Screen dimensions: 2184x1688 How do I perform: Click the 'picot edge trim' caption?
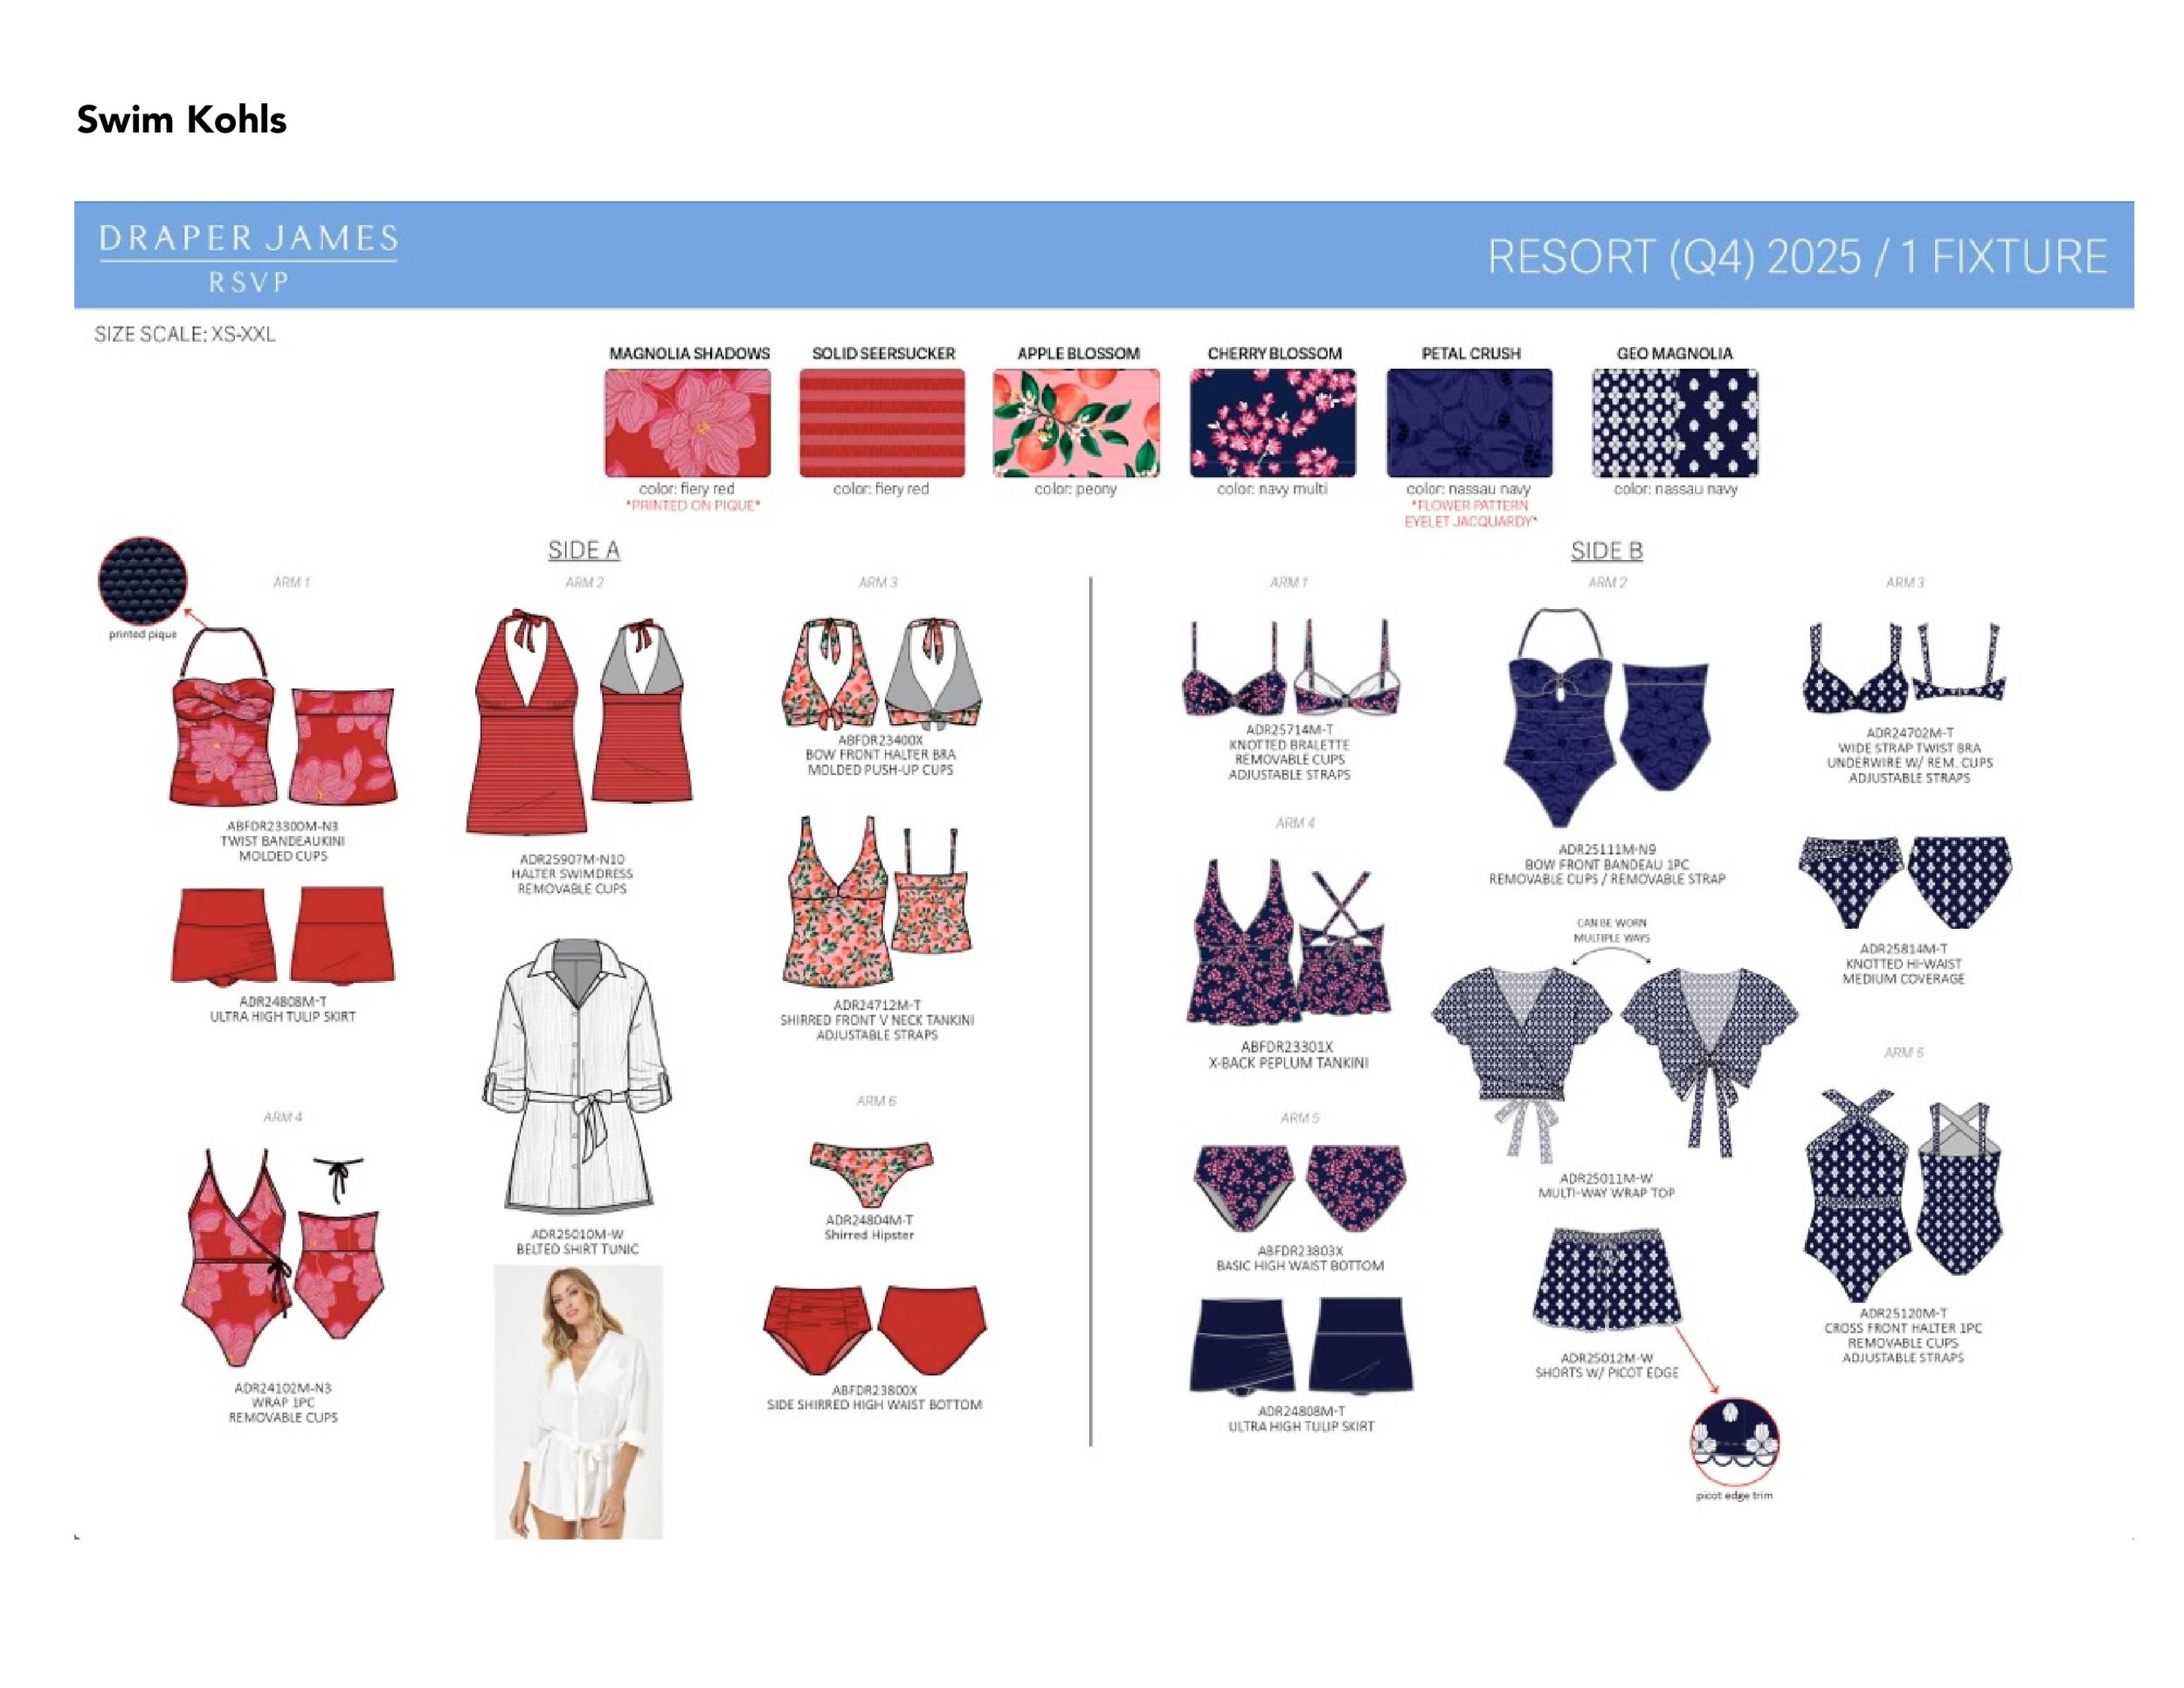pos(1734,1496)
